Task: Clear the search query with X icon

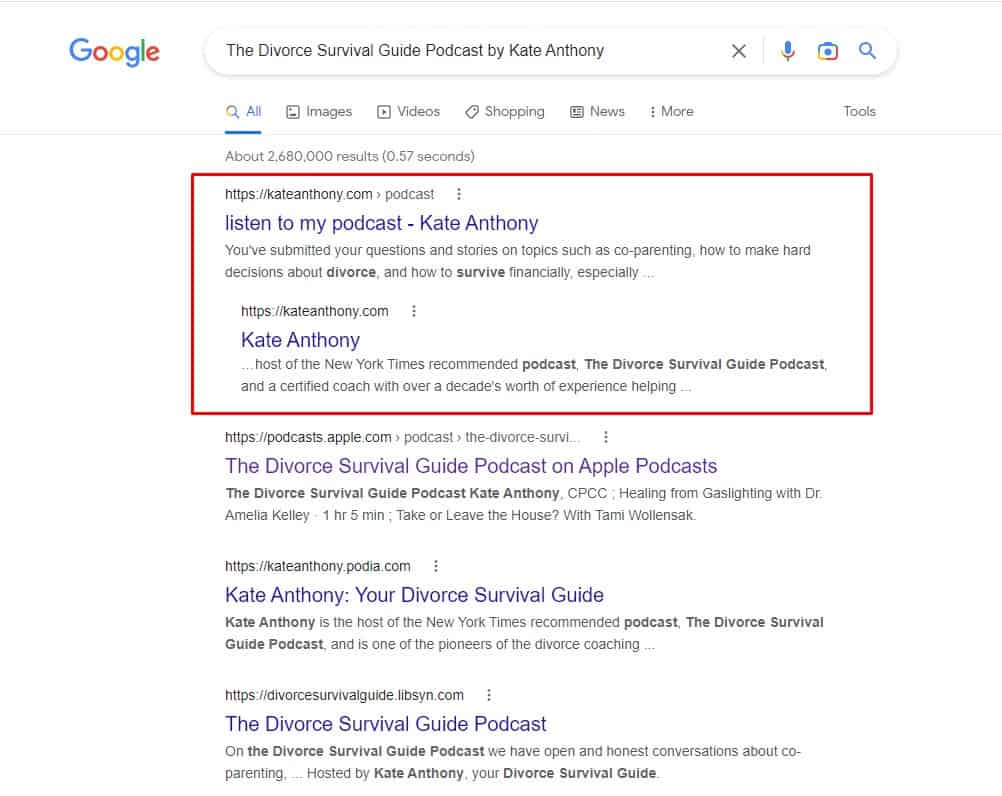Action: pos(739,51)
